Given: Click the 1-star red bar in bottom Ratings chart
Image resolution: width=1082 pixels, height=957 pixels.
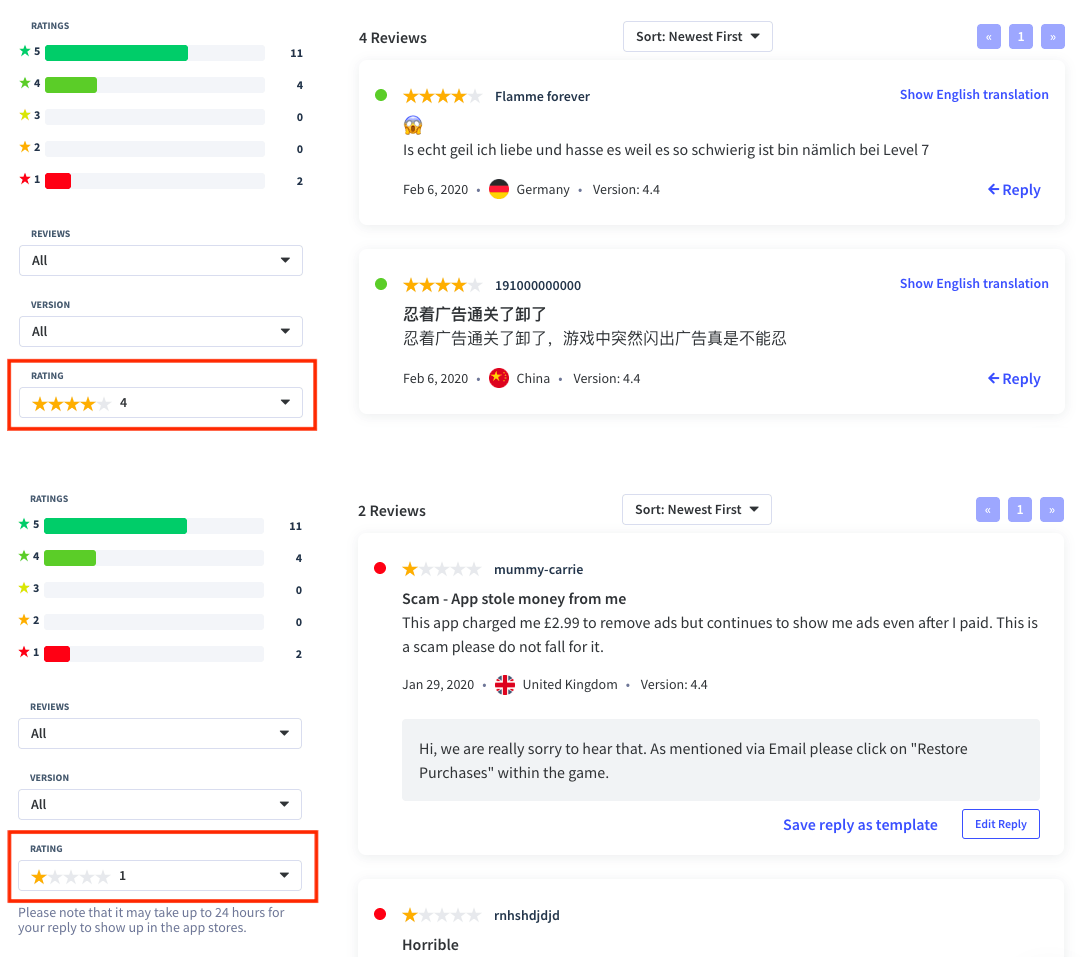Looking at the screenshot, I should 57,653.
